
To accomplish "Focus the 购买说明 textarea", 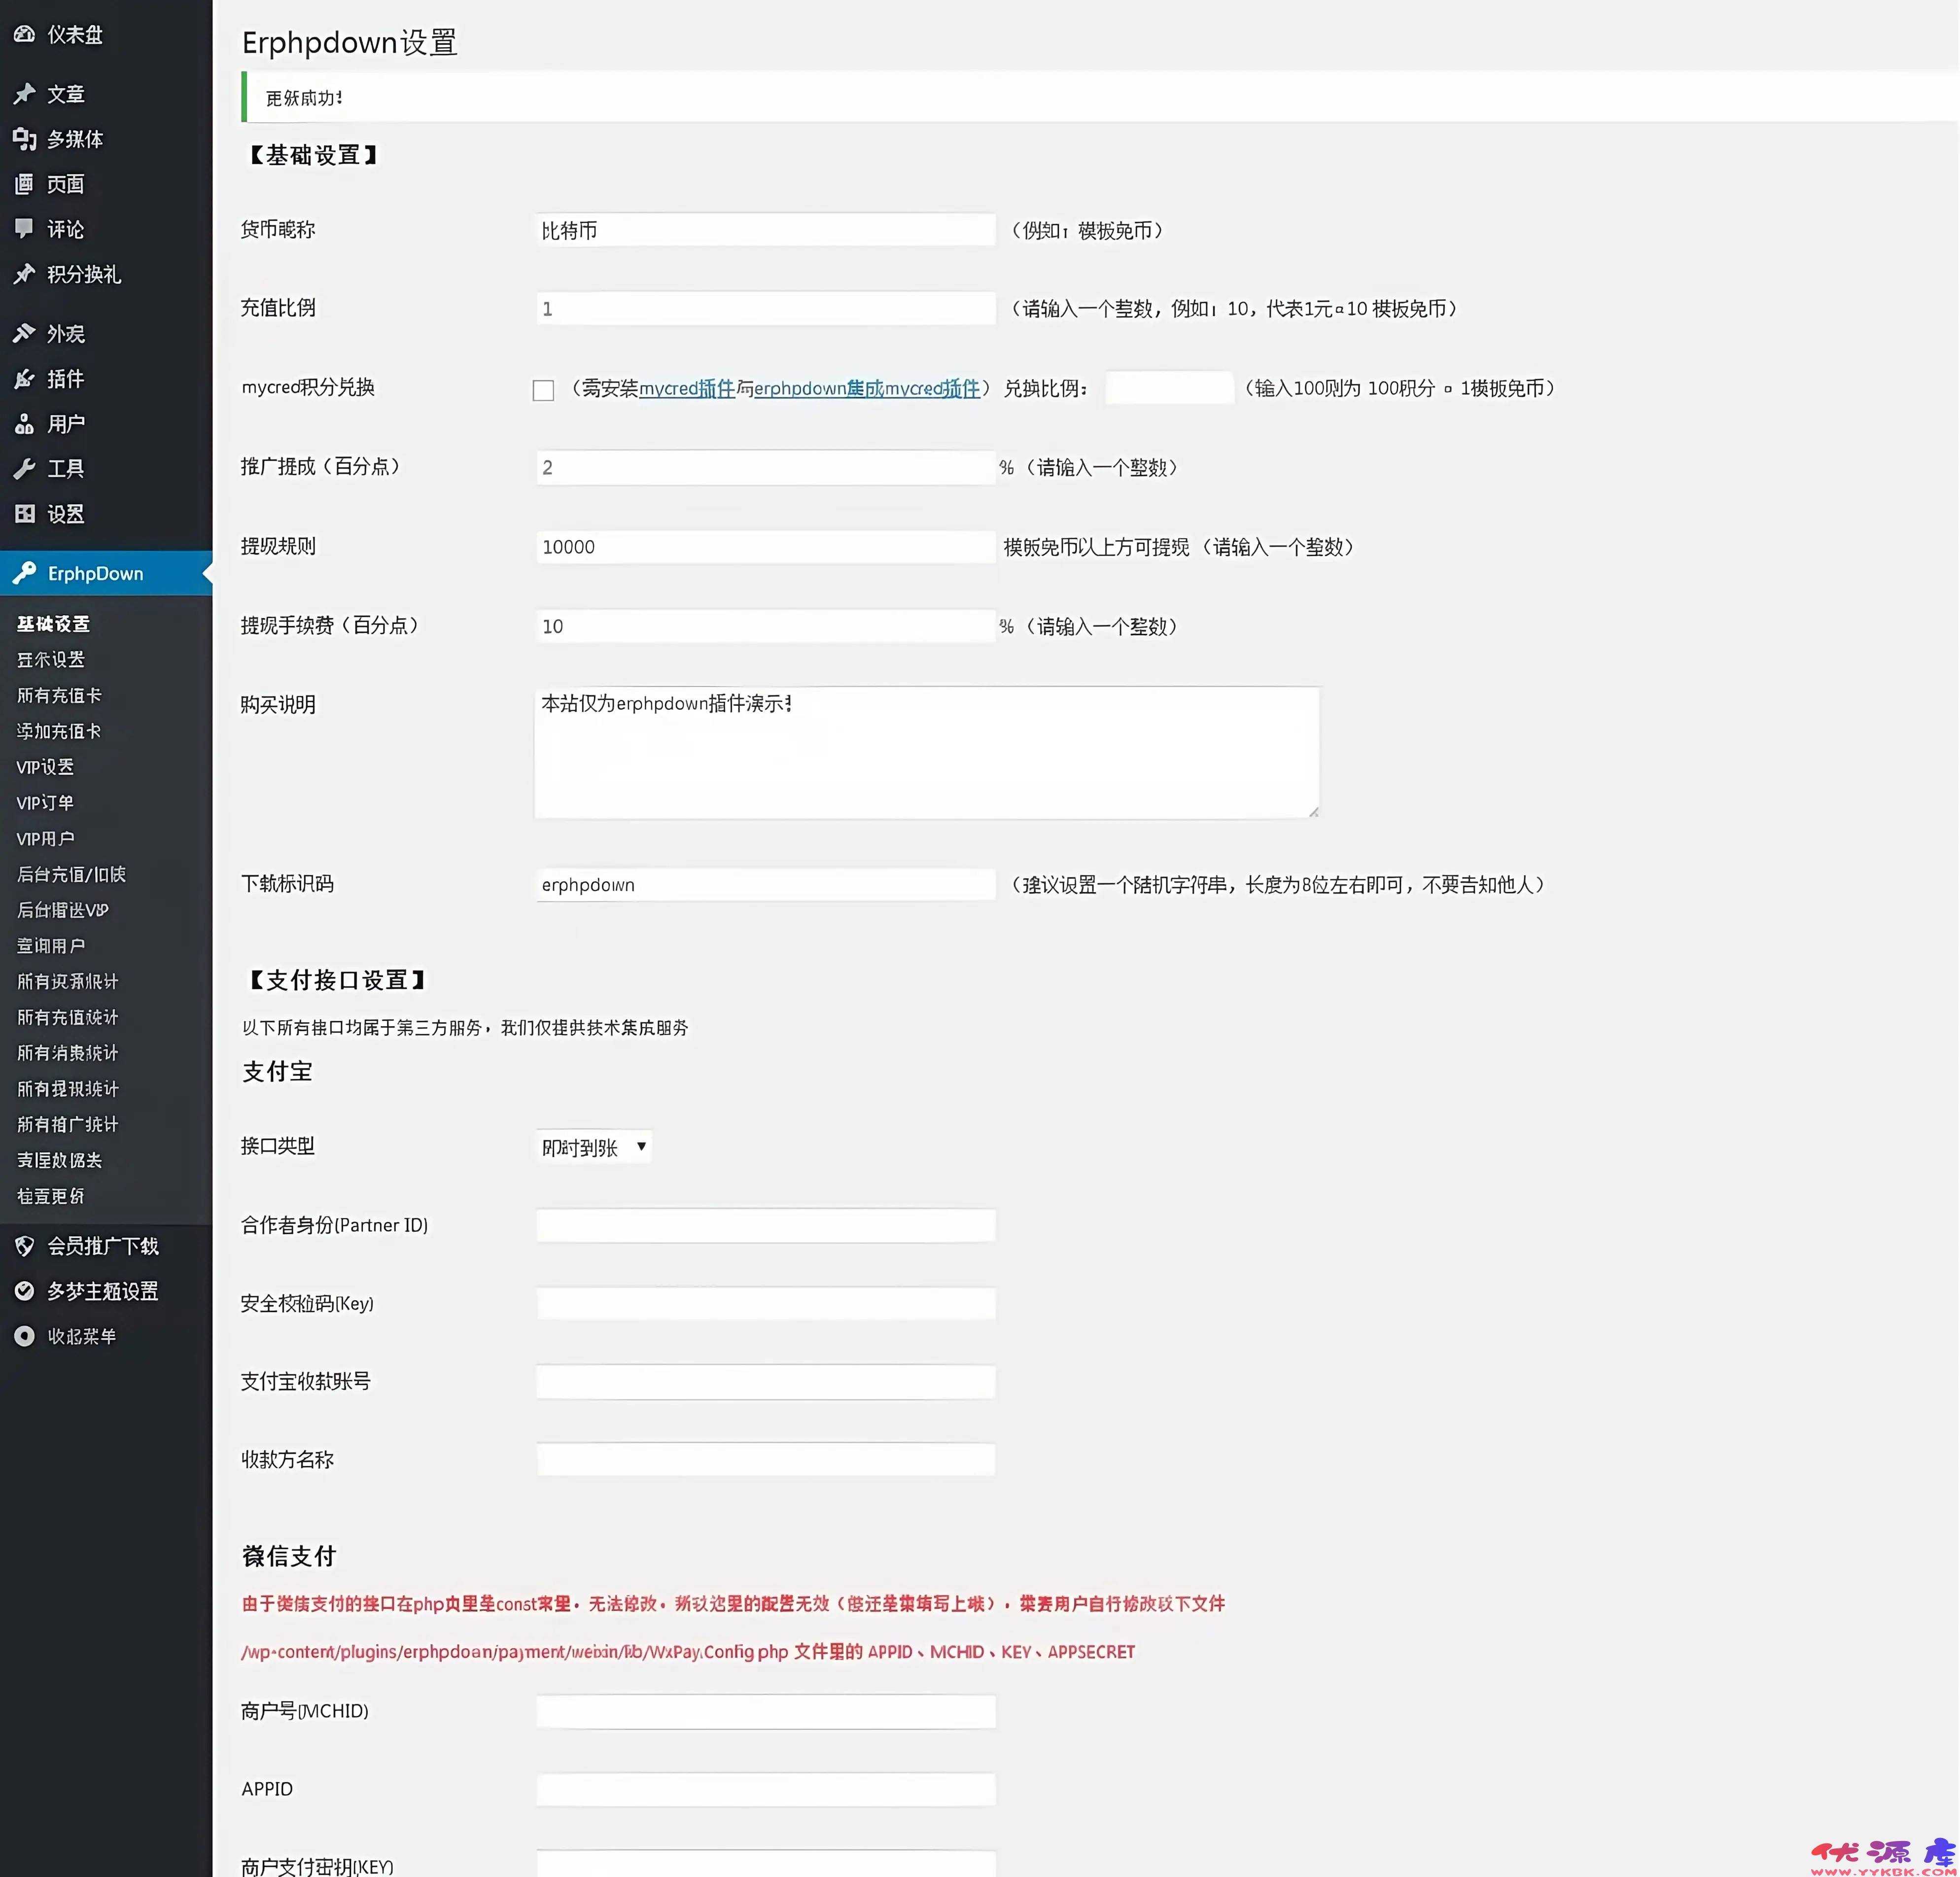I will 926,752.
